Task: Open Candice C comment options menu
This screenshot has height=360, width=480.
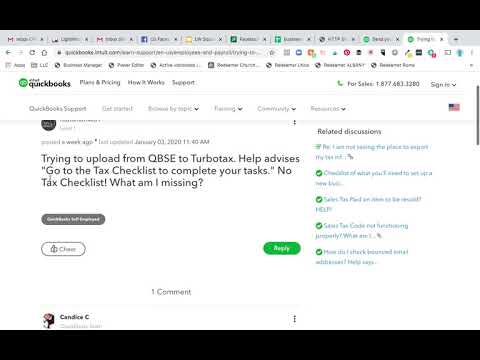Action: pyautogui.click(x=294, y=319)
